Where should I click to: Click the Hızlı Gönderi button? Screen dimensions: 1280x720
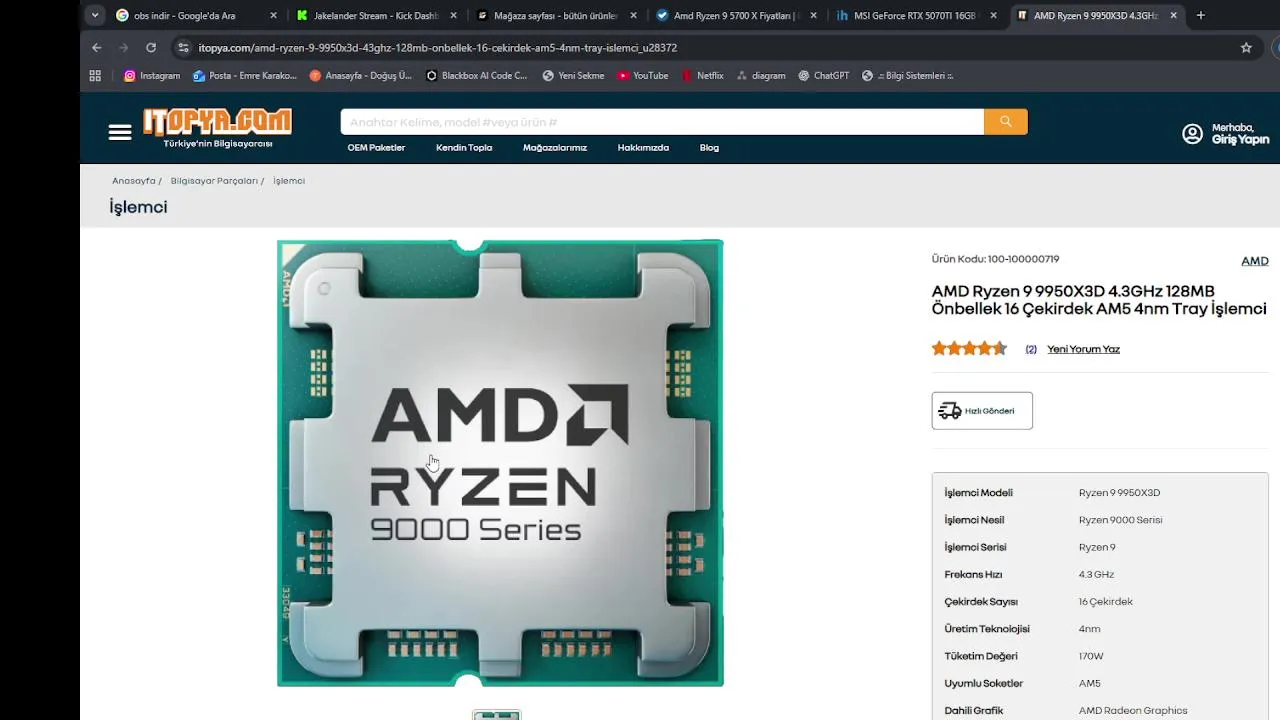982,411
